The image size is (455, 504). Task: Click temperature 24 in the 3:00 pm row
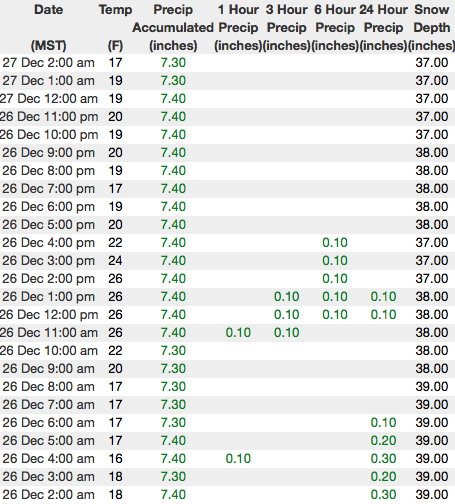click(115, 261)
